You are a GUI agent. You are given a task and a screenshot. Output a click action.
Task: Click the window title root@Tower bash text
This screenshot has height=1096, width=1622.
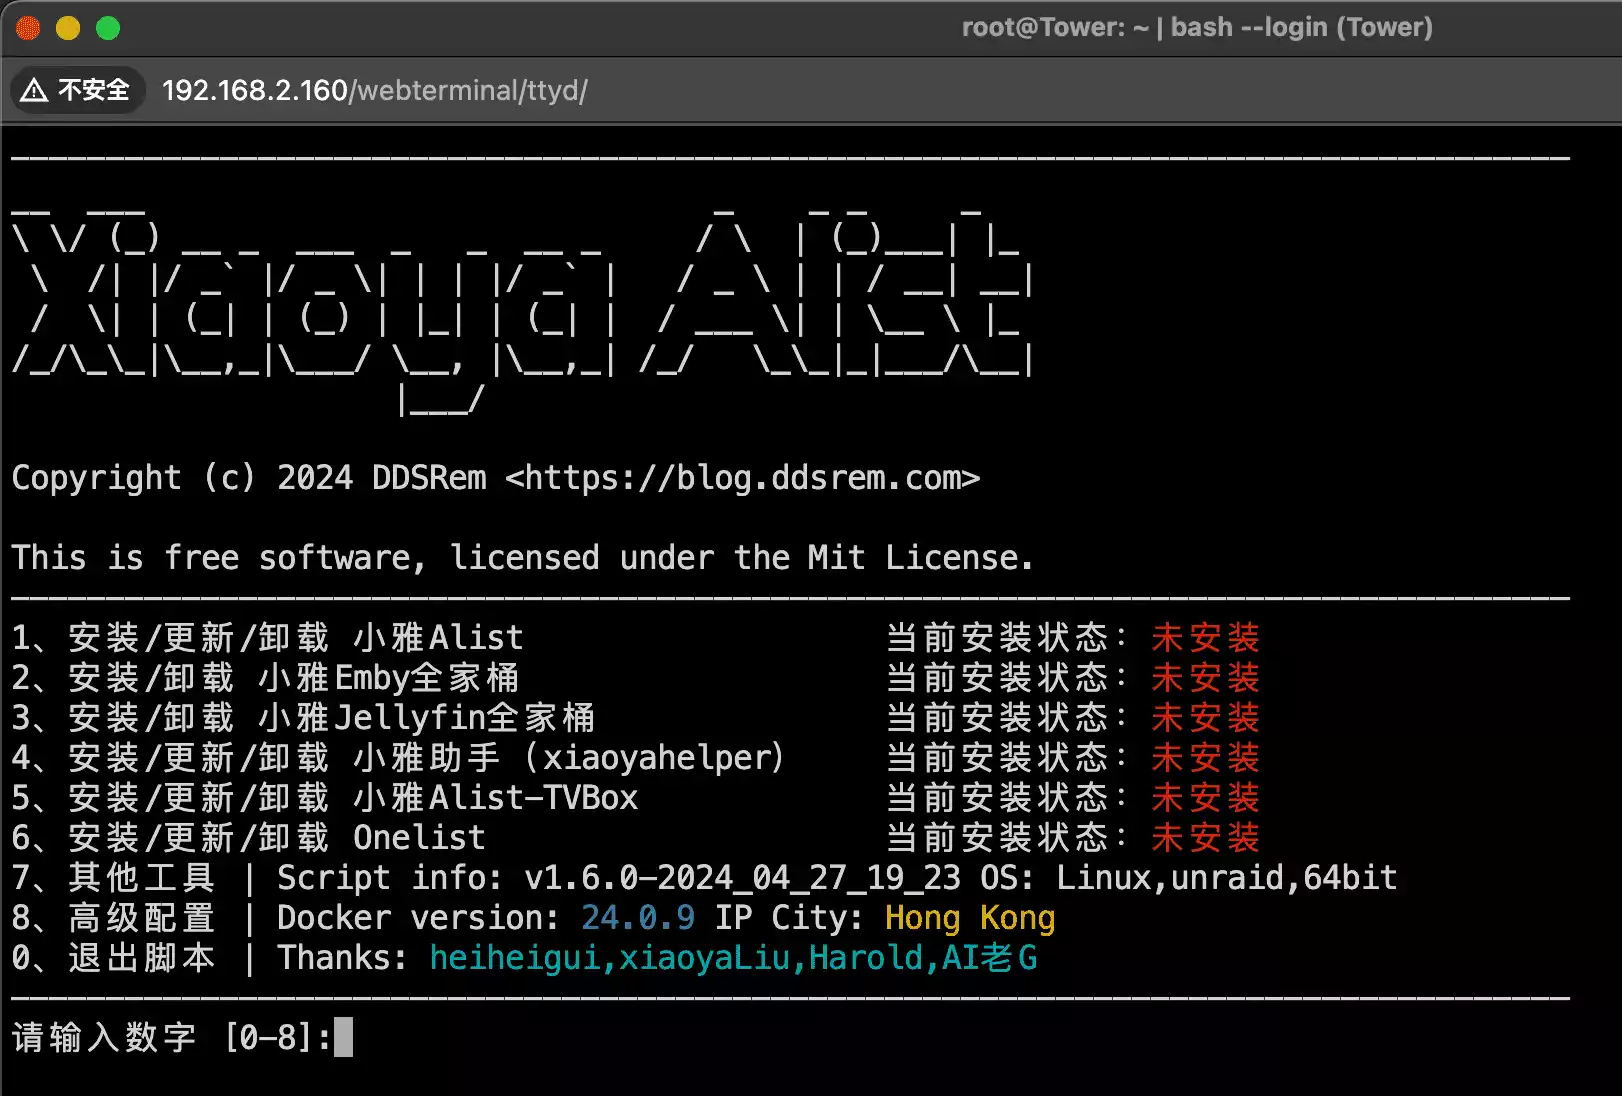pos(1196,27)
